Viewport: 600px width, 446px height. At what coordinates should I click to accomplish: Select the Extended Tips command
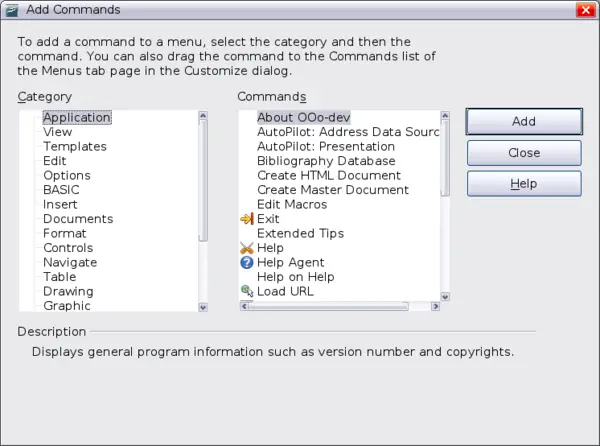coord(300,234)
